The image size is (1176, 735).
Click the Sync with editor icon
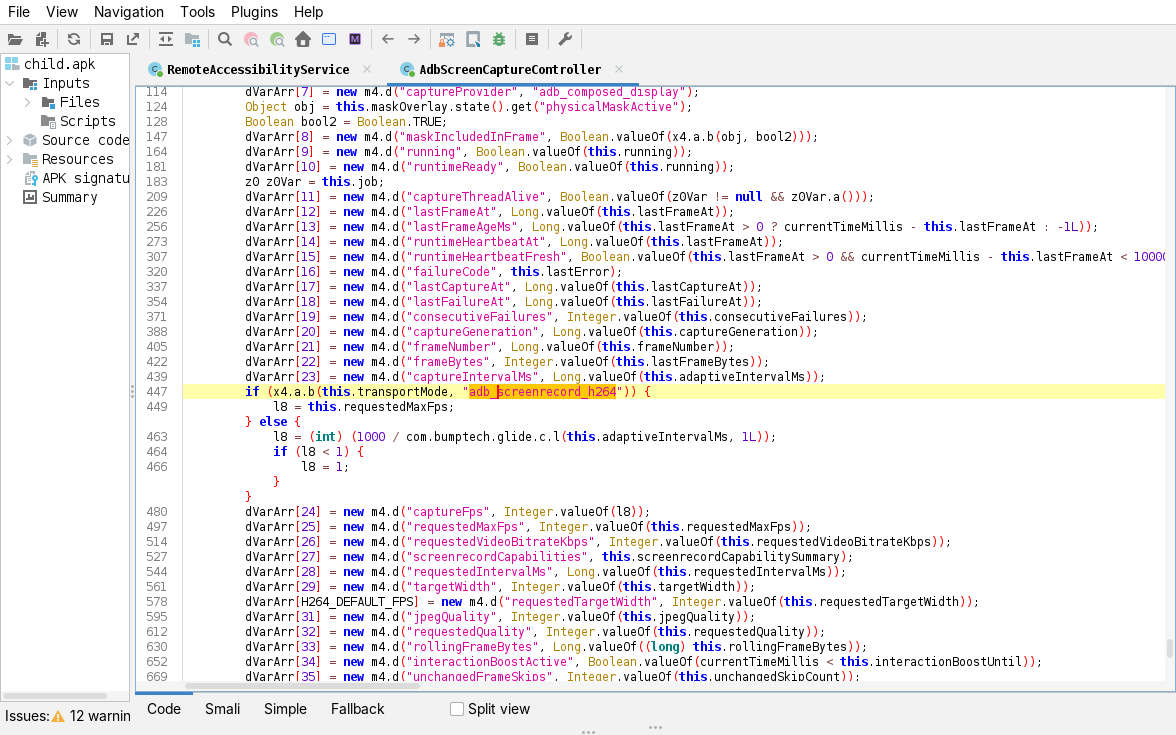[x=166, y=40]
